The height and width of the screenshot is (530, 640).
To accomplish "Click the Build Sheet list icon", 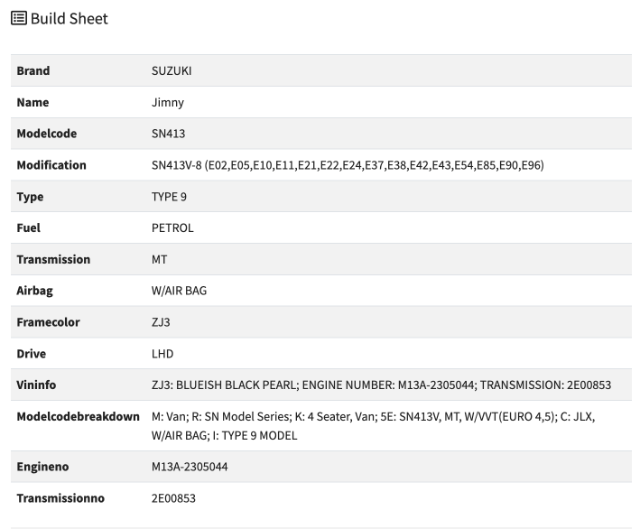I will (x=19, y=18).
